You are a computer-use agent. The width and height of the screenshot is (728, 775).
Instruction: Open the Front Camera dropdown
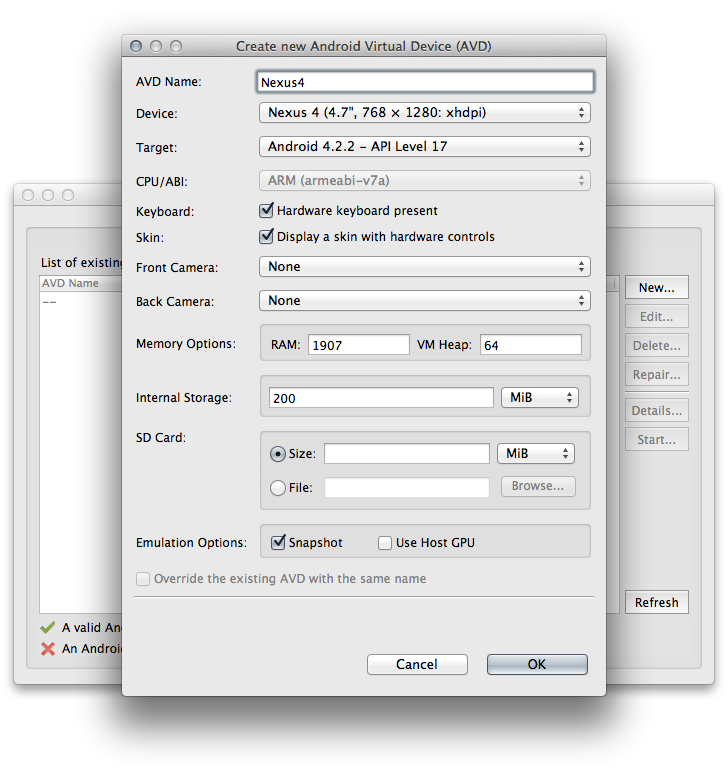coord(425,267)
